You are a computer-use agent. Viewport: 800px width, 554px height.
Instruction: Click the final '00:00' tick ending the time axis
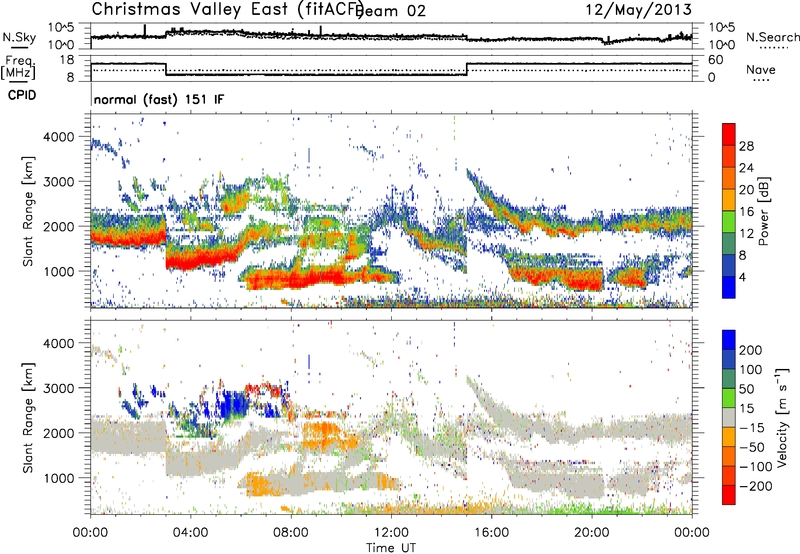[691, 533]
